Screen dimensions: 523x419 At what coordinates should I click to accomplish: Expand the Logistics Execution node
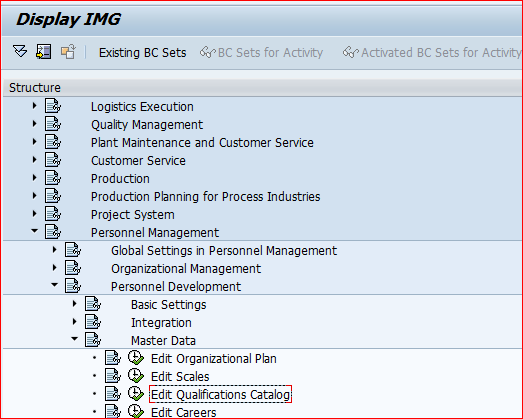click(34, 106)
